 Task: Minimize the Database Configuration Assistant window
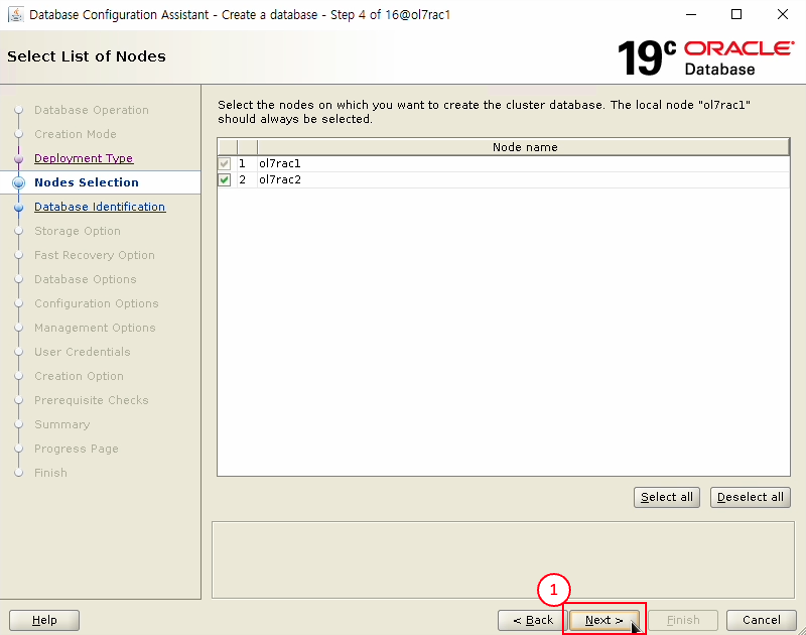point(691,14)
